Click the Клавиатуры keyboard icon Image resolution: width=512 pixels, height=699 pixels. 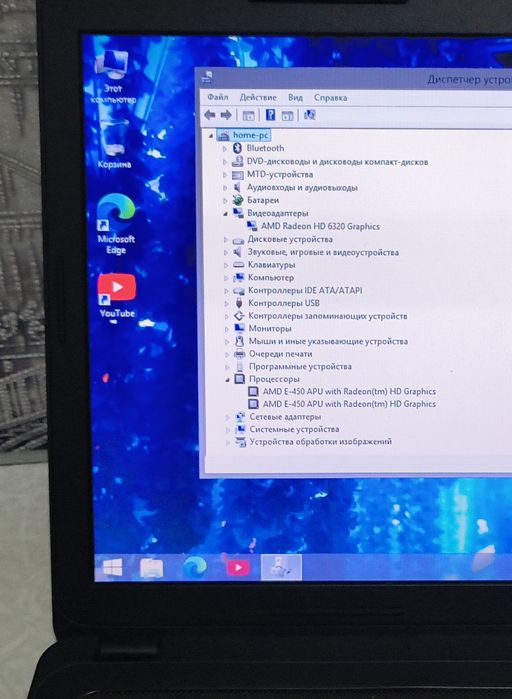click(239, 265)
